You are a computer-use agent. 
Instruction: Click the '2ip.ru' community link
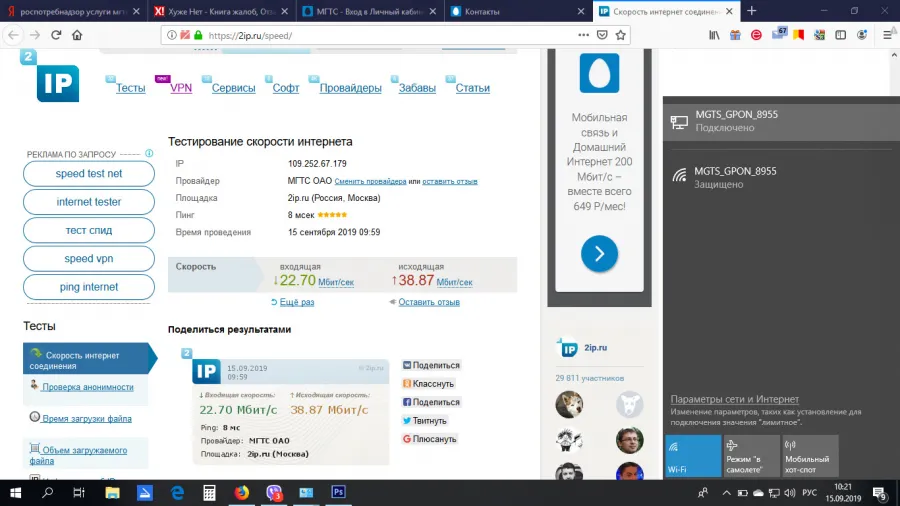(x=595, y=348)
